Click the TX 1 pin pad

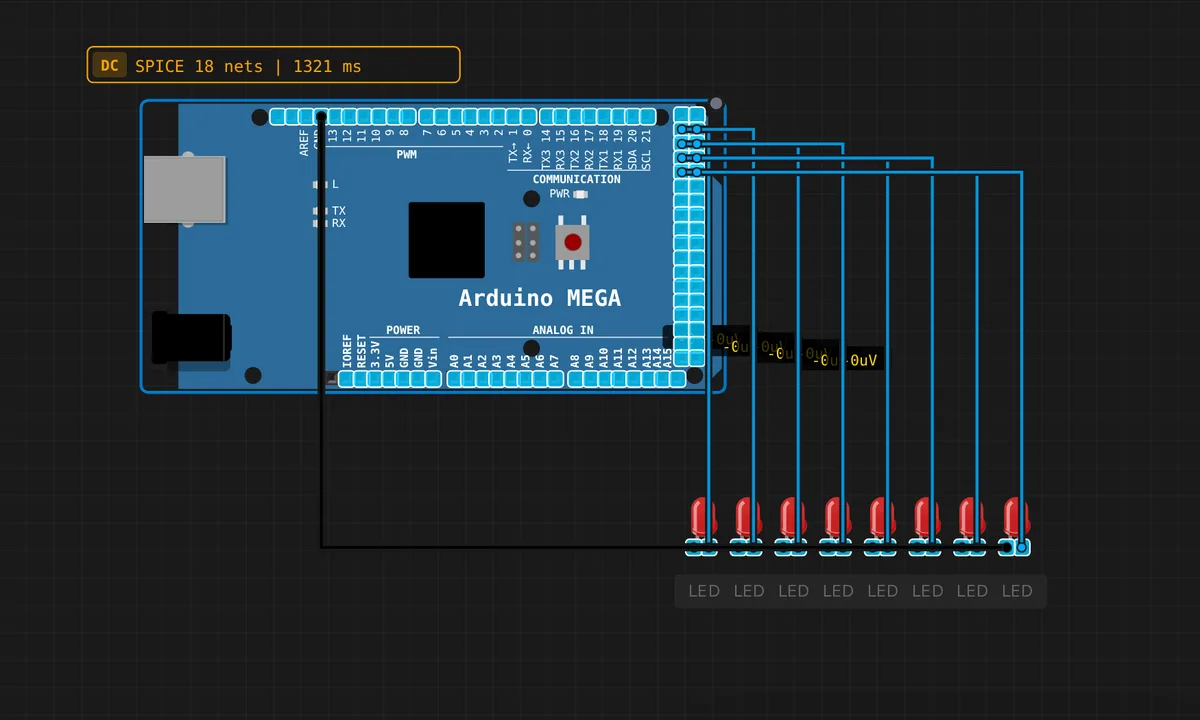pos(515,116)
